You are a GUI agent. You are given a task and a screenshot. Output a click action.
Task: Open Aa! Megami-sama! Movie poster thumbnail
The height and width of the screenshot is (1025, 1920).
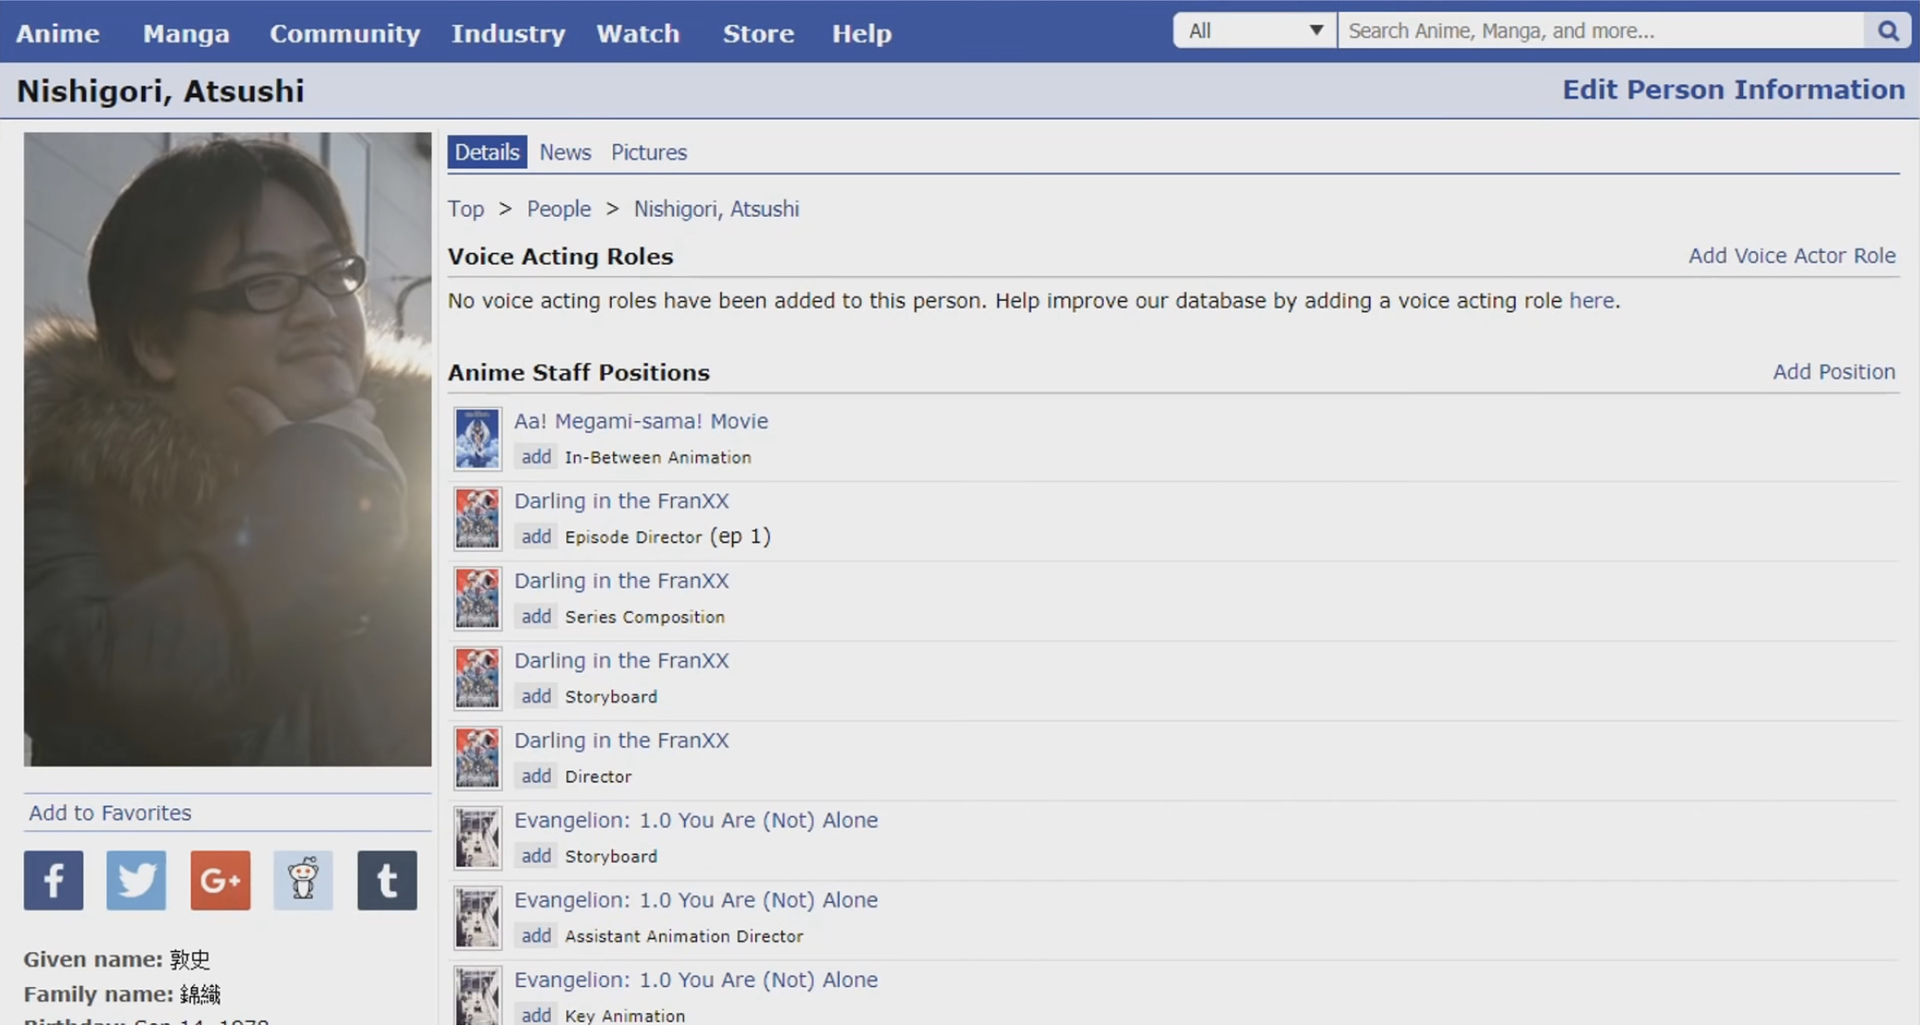click(x=477, y=439)
